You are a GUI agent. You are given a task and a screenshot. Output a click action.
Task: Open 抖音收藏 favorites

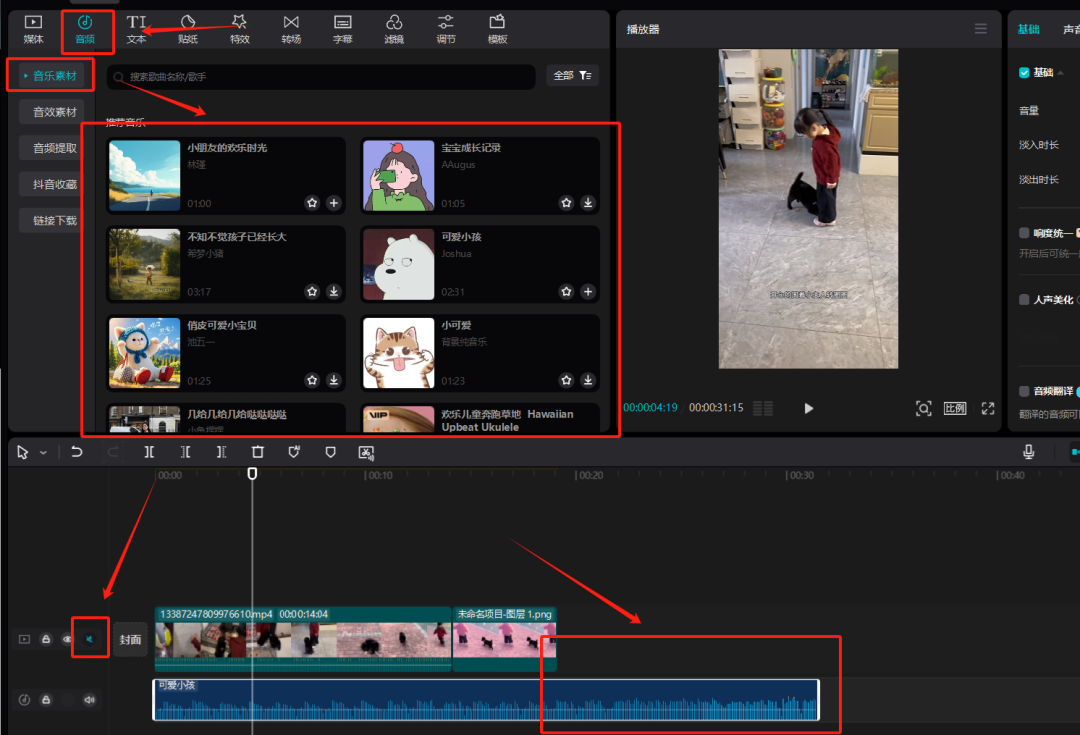pos(50,184)
